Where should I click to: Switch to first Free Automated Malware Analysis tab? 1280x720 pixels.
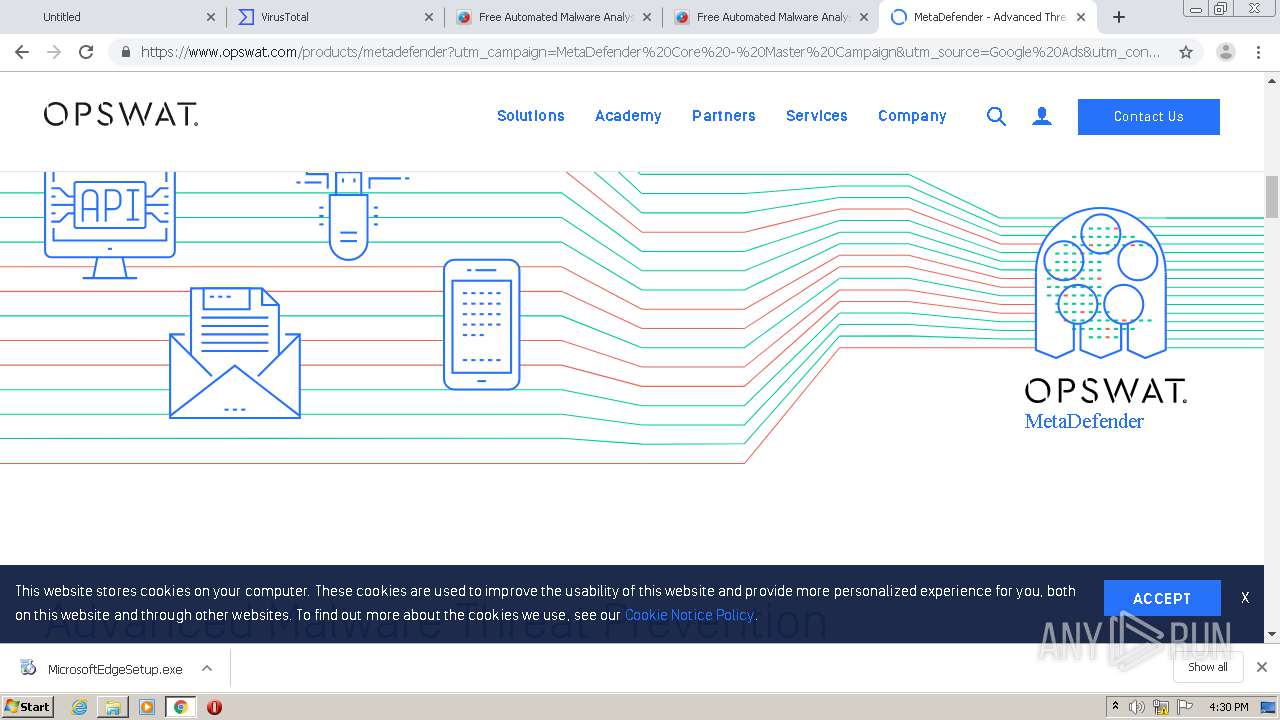point(552,17)
